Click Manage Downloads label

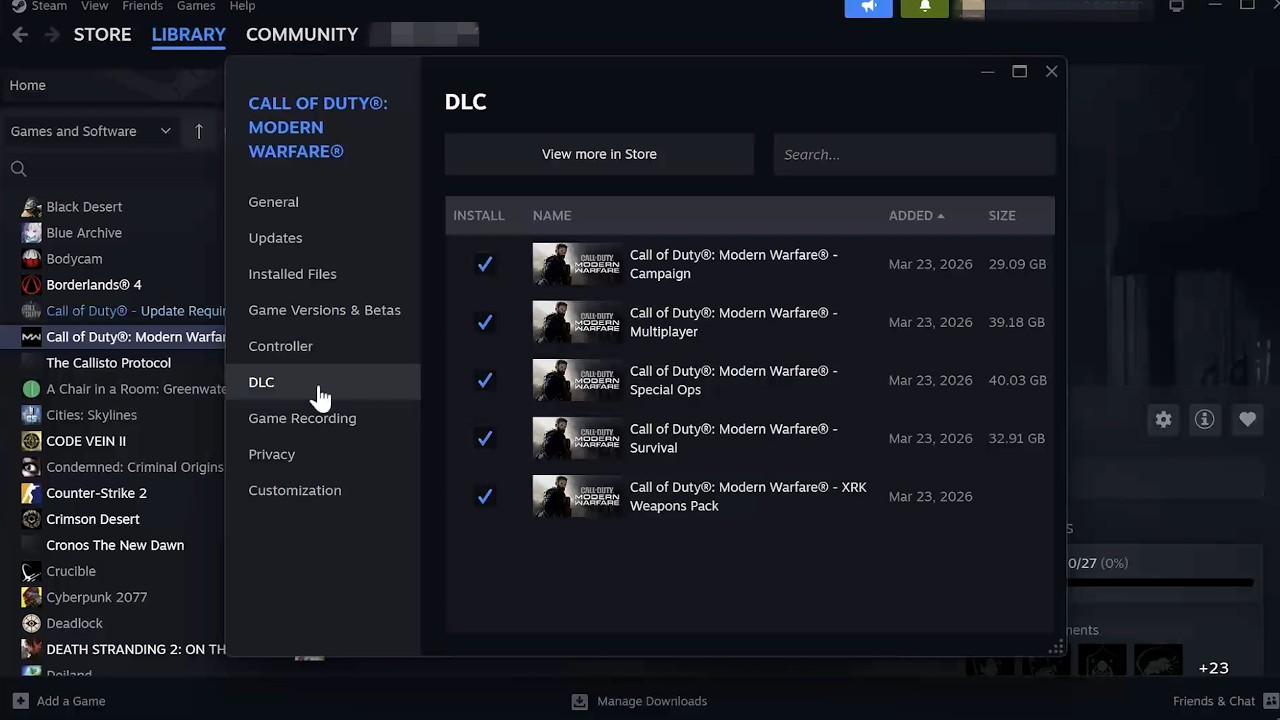point(652,701)
